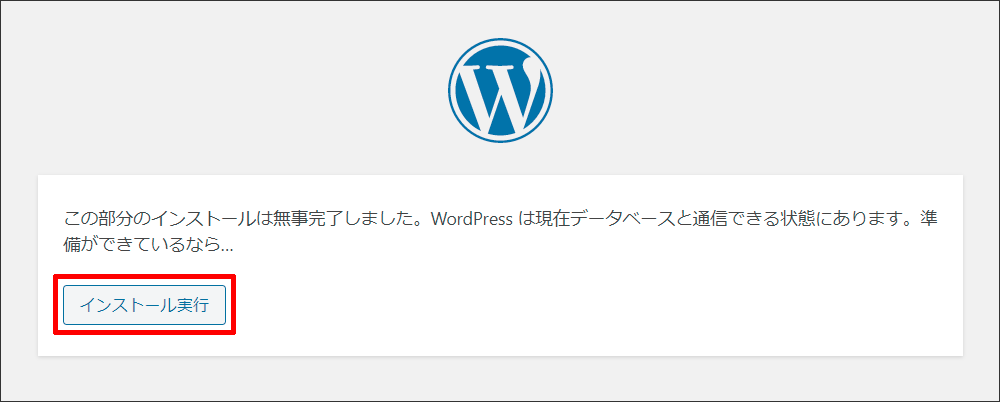Click the gray area below the white panel
The height and width of the screenshot is (402, 1000).
click(500, 378)
